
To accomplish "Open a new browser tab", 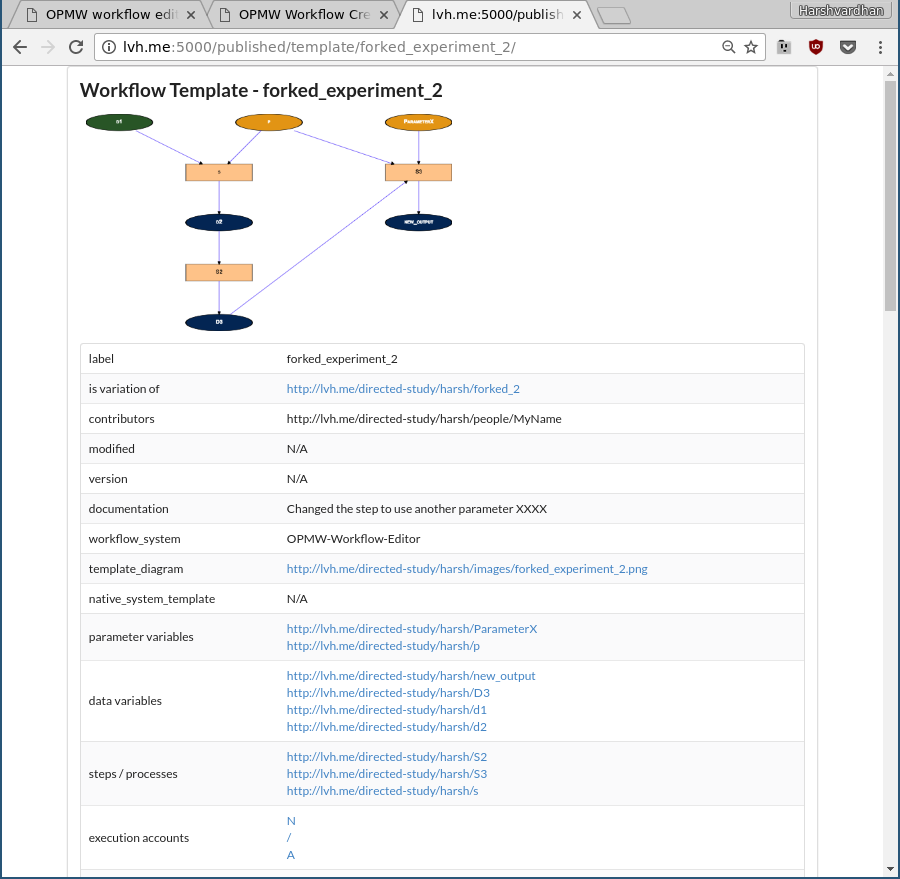I will [x=614, y=16].
